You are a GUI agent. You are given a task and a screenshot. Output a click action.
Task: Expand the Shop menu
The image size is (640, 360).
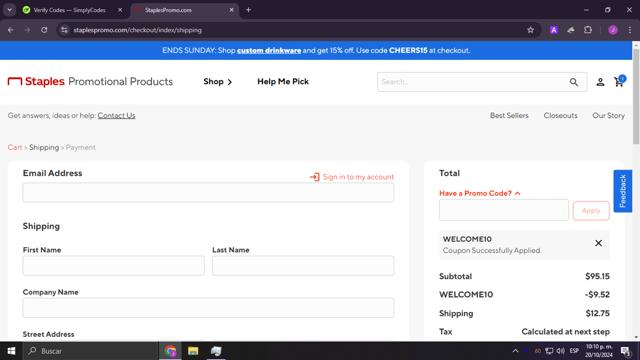click(x=218, y=82)
